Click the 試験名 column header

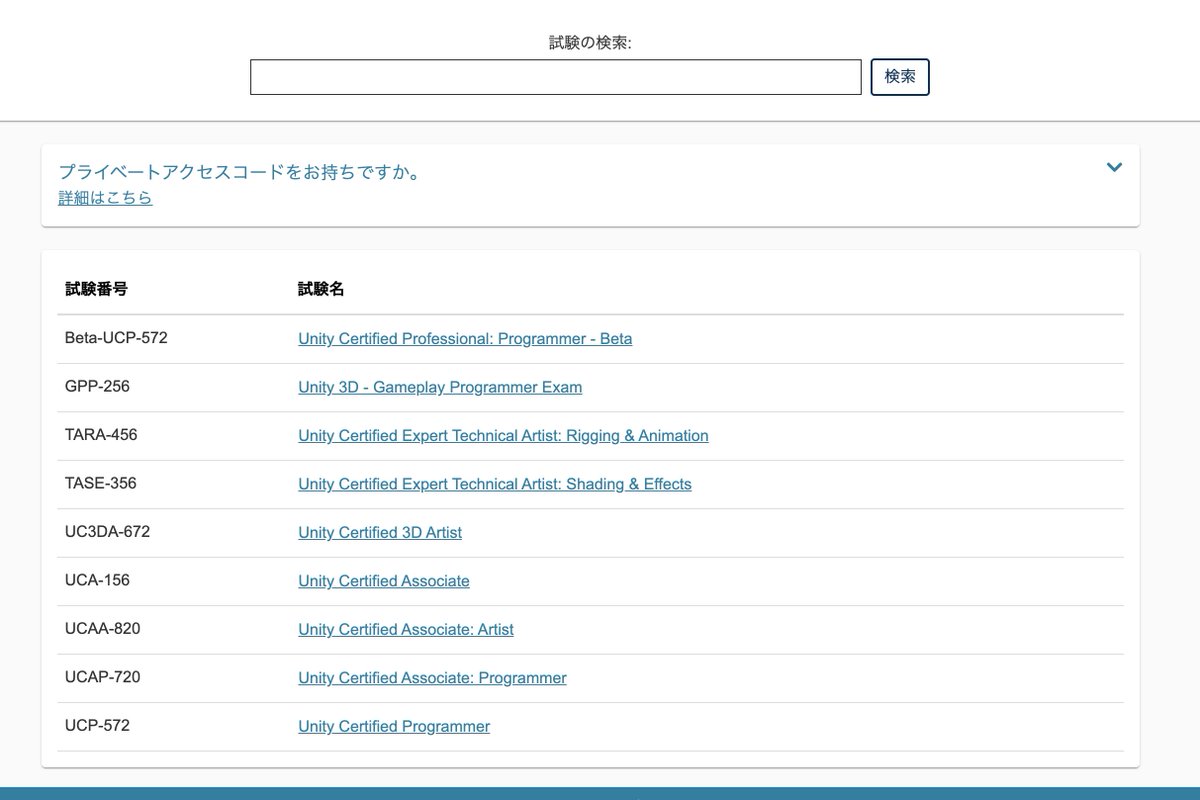point(321,289)
